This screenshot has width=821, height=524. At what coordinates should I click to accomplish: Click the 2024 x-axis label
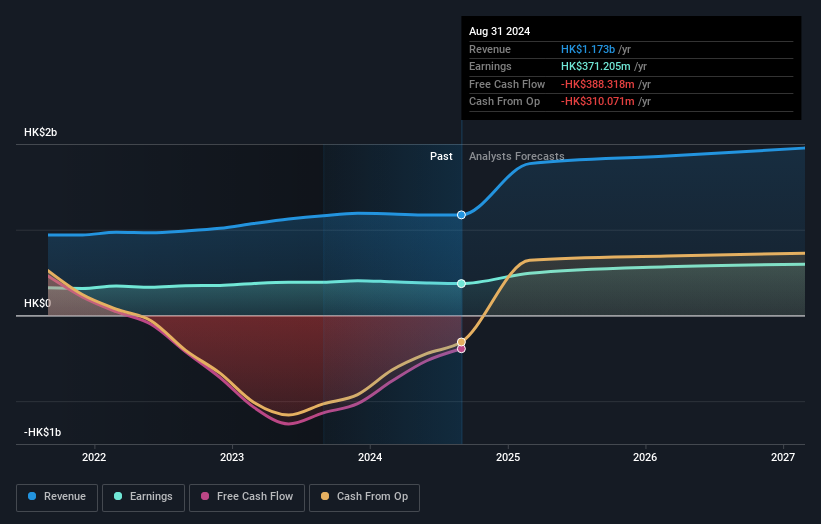370,458
